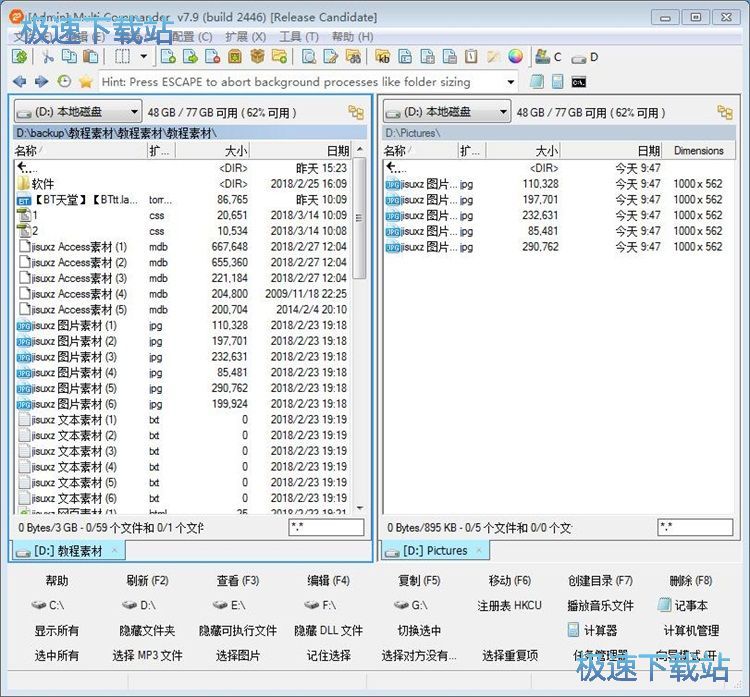Click the 刷新 (F2) button
The width and height of the screenshot is (750, 697).
point(147,581)
